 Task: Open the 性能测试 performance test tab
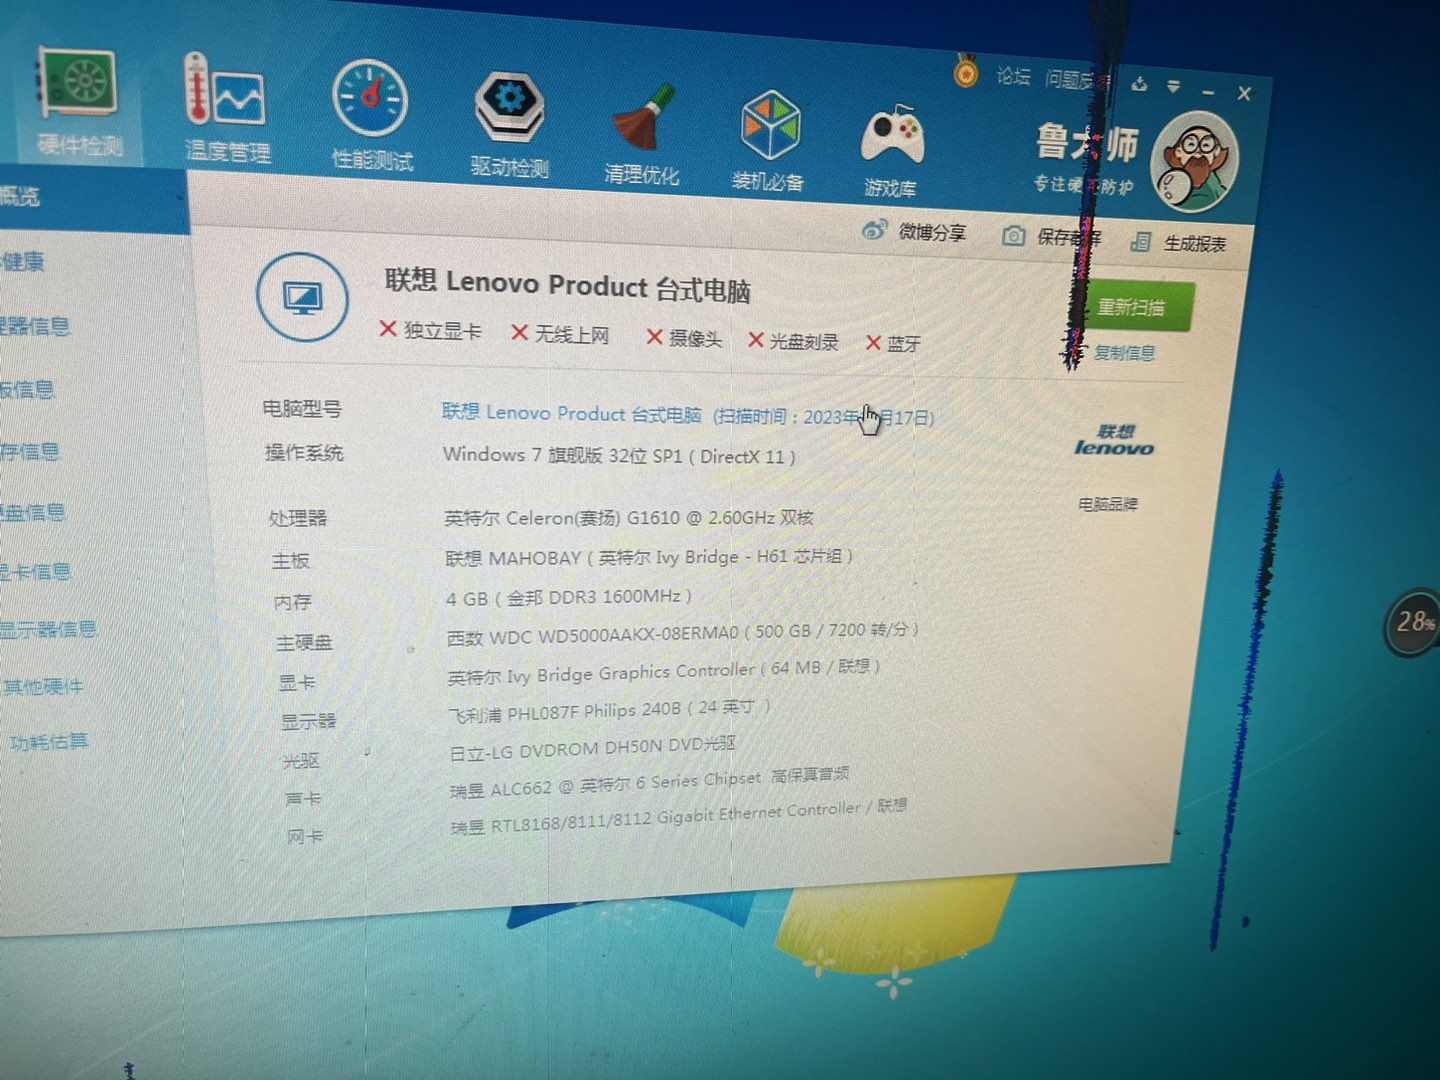[x=371, y=116]
